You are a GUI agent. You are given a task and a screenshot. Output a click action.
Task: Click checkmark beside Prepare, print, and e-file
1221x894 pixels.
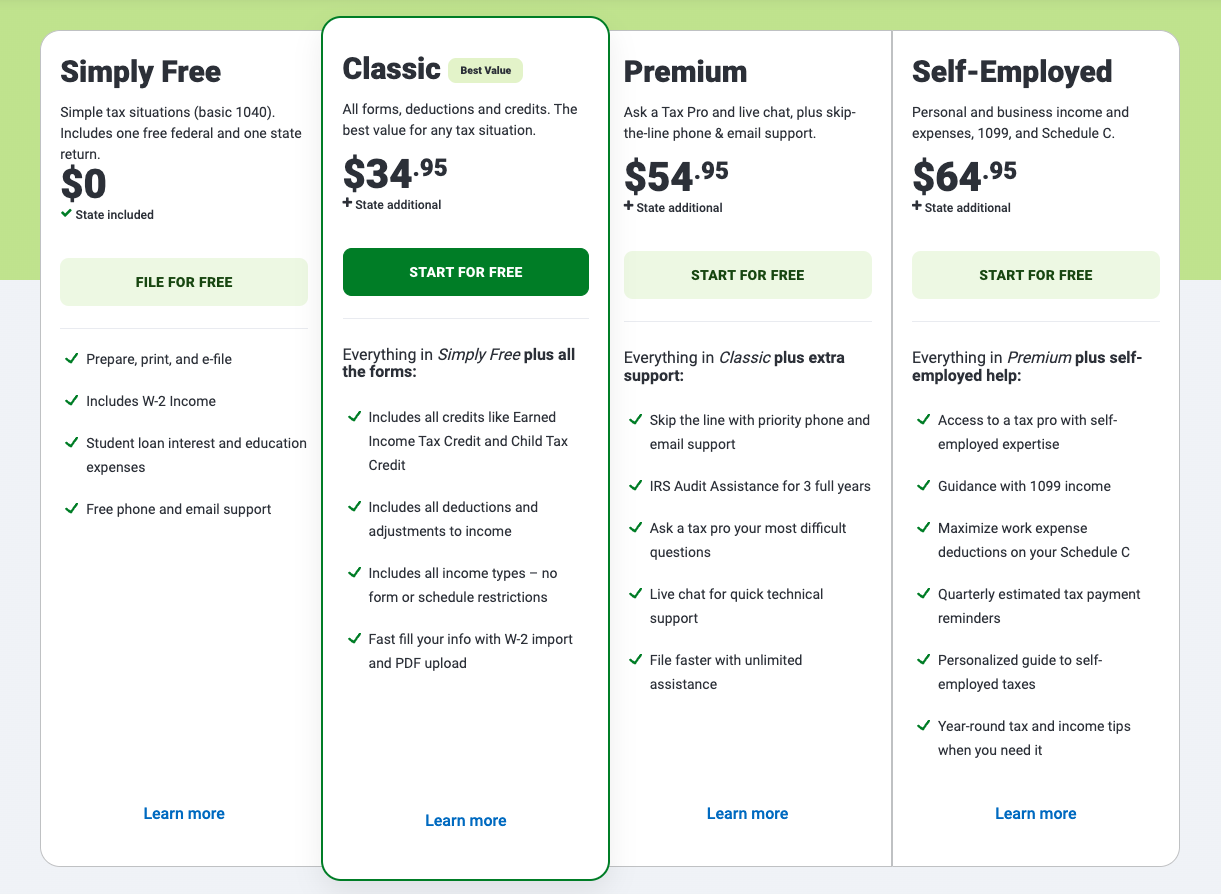click(x=71, y=358)
